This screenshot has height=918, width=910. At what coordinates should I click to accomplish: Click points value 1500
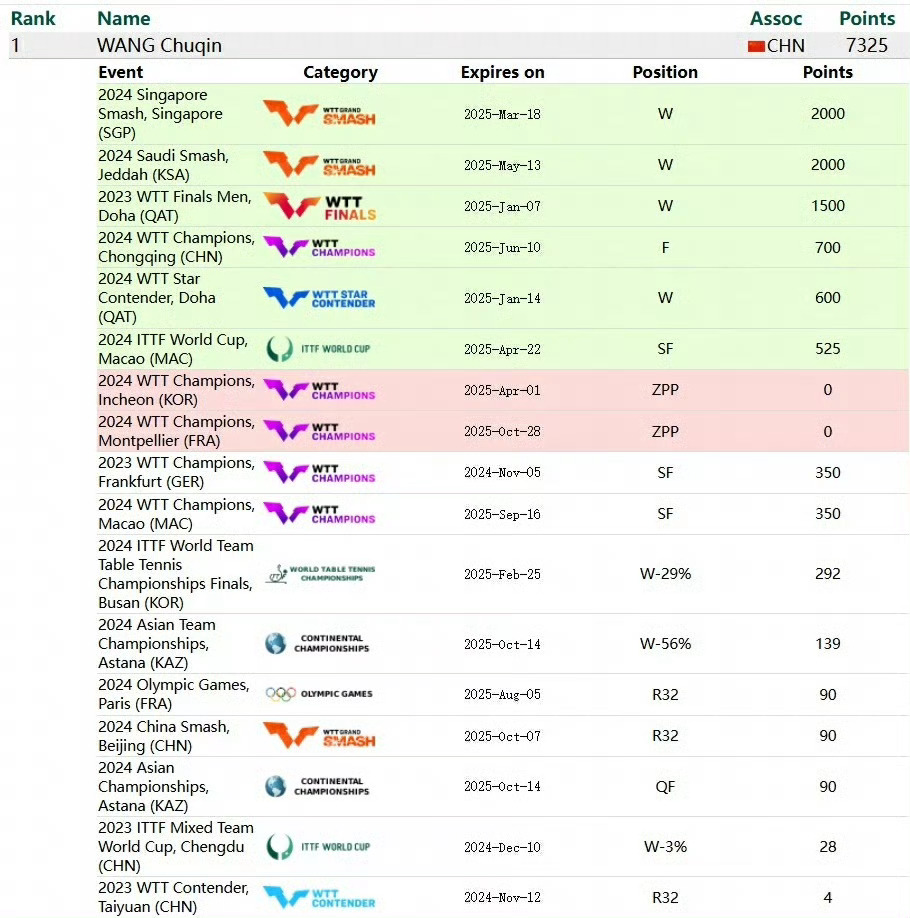(x=827, y=206)
